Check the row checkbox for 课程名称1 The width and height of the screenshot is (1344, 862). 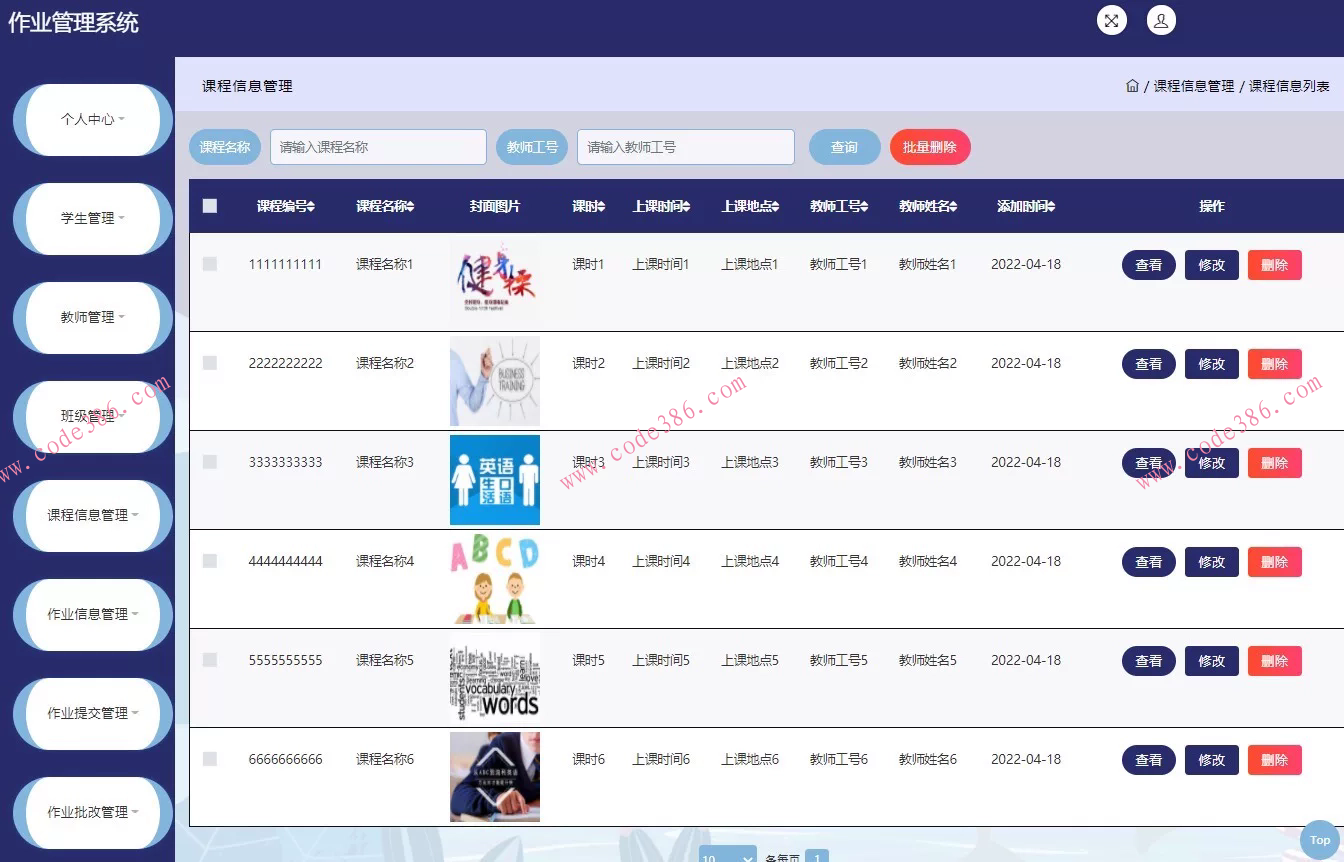[209, 264]
